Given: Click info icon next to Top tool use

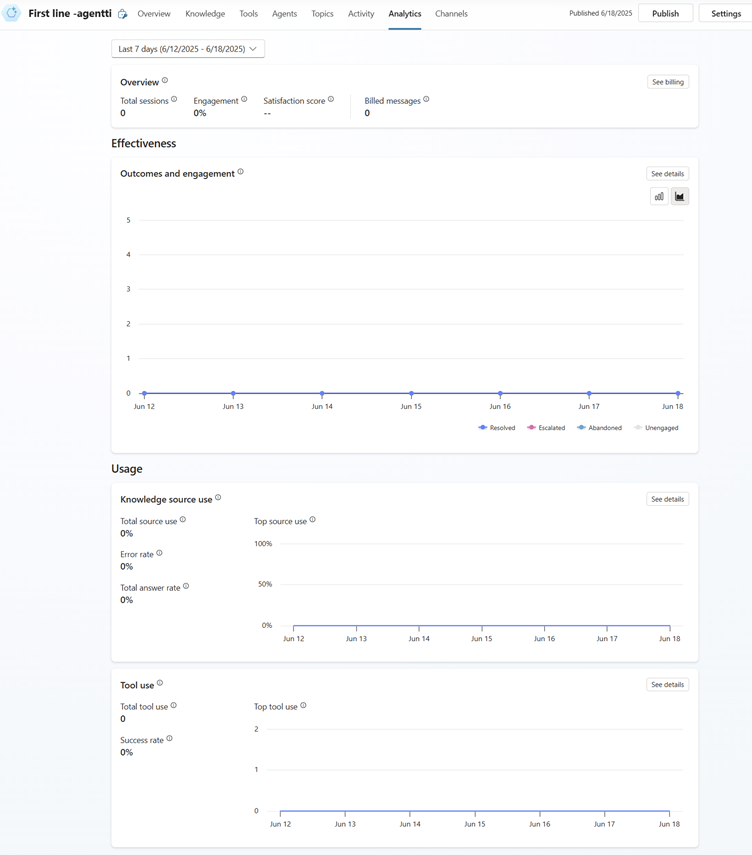Looking at the screenshot, I should pyautogui.click(x=304, y=706).
